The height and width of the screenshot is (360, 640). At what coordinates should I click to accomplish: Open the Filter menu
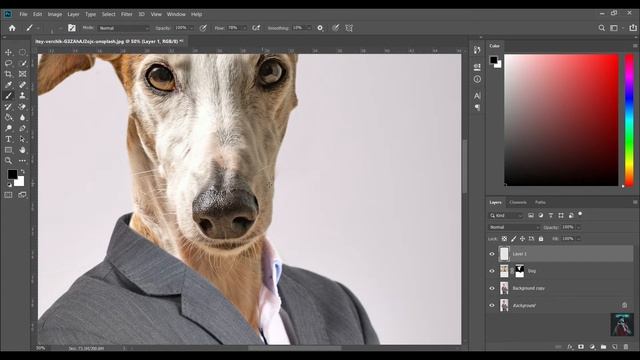click(127, 14)
